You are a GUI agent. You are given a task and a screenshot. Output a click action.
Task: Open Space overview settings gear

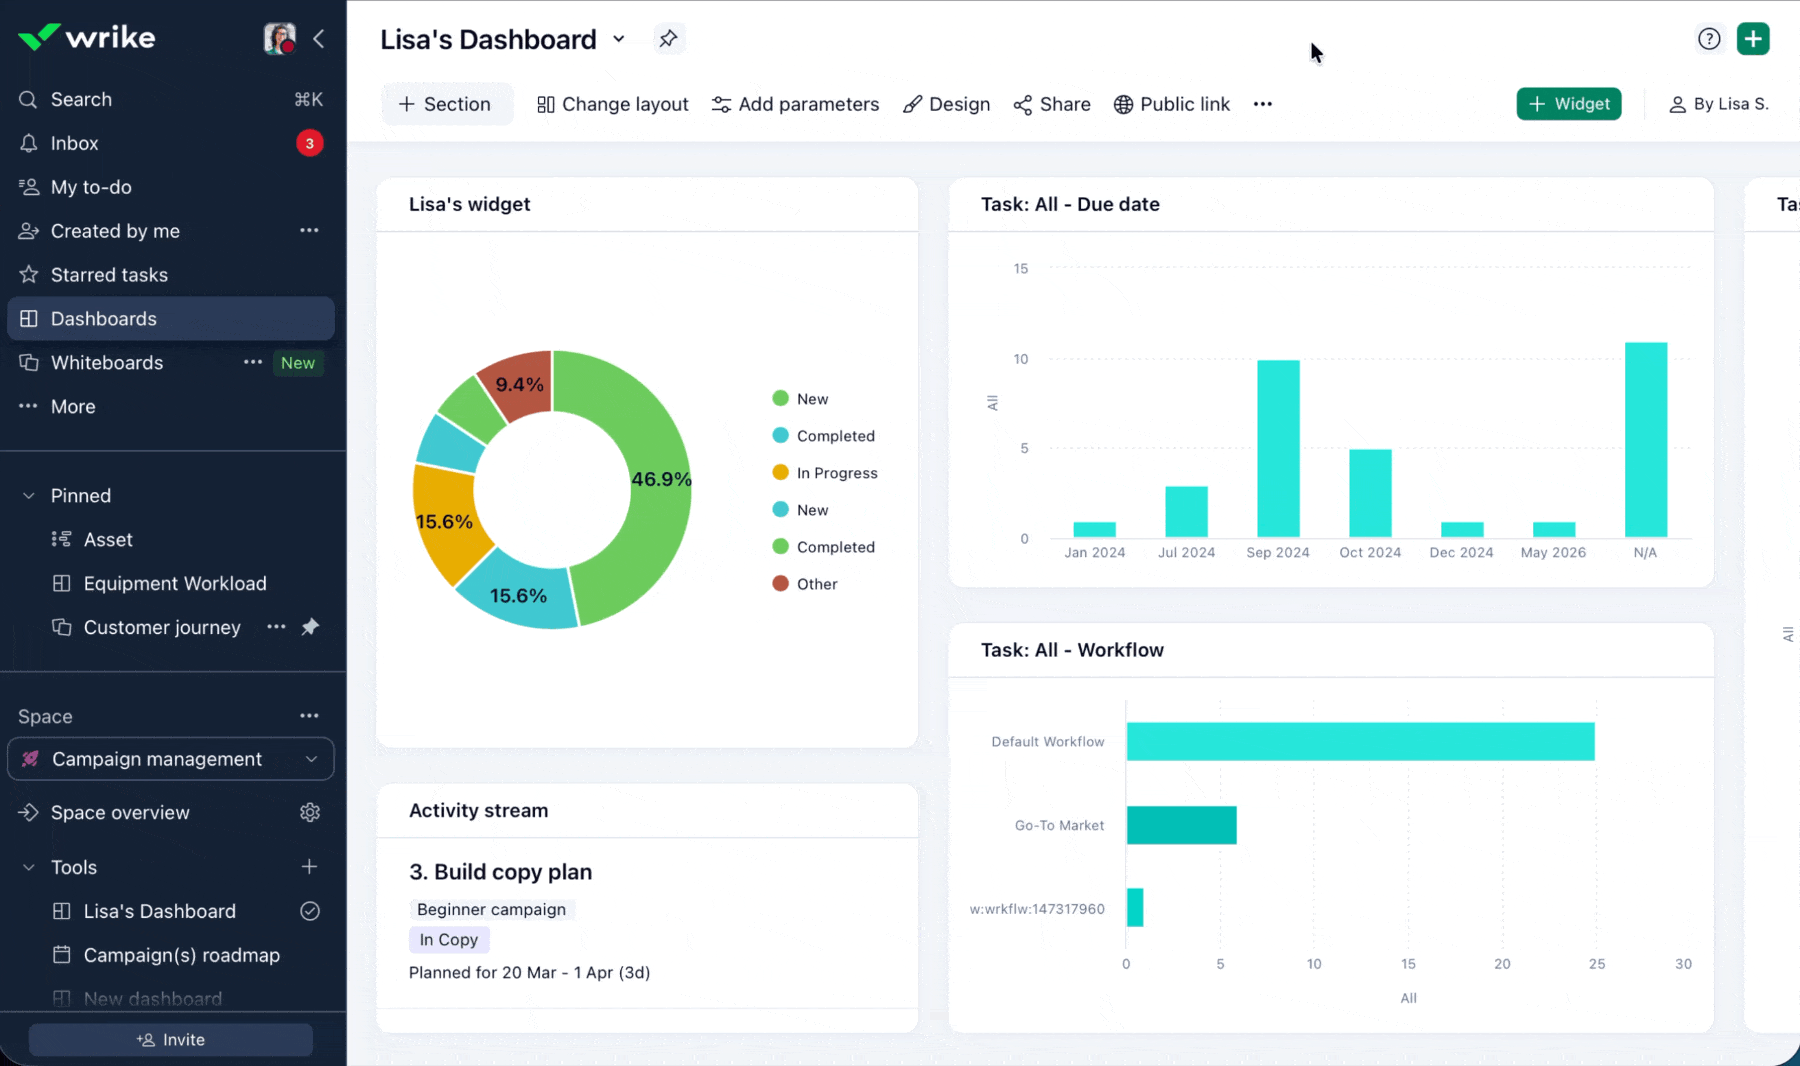click(x=310, y=812)
